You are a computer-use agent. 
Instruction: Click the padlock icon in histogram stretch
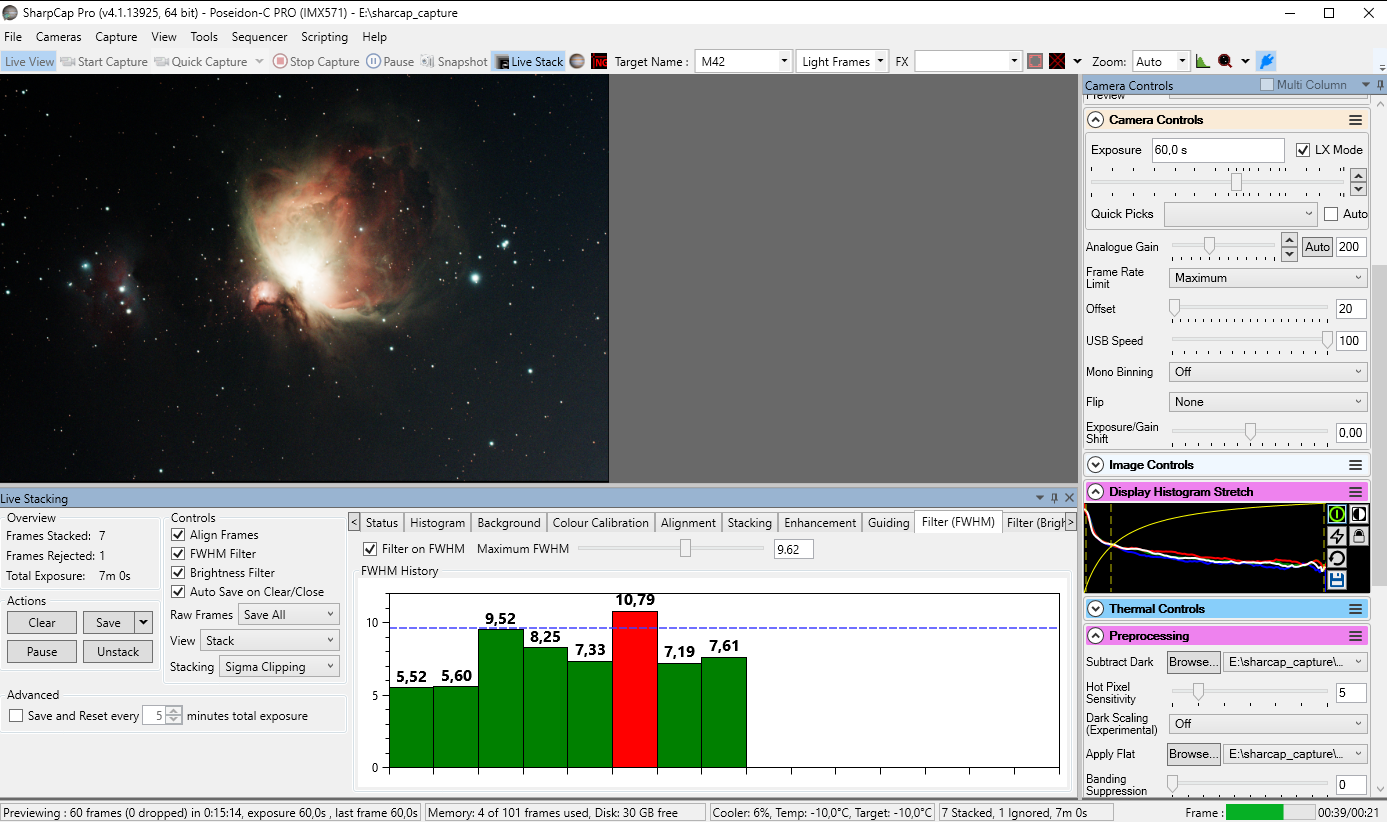click(x=1359, y=536)
